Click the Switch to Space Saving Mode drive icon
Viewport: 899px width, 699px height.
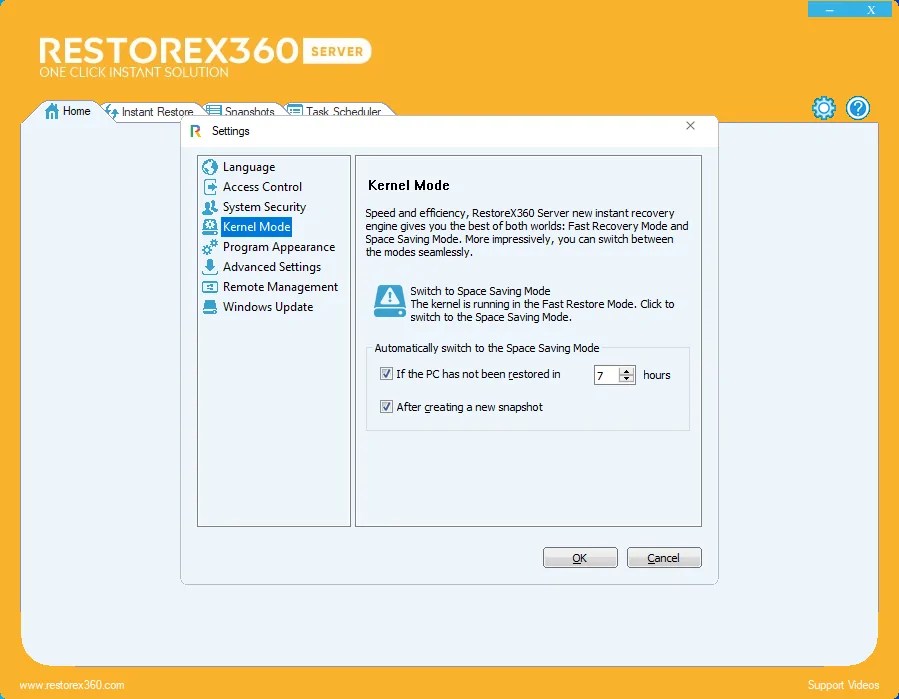point(390,301)
